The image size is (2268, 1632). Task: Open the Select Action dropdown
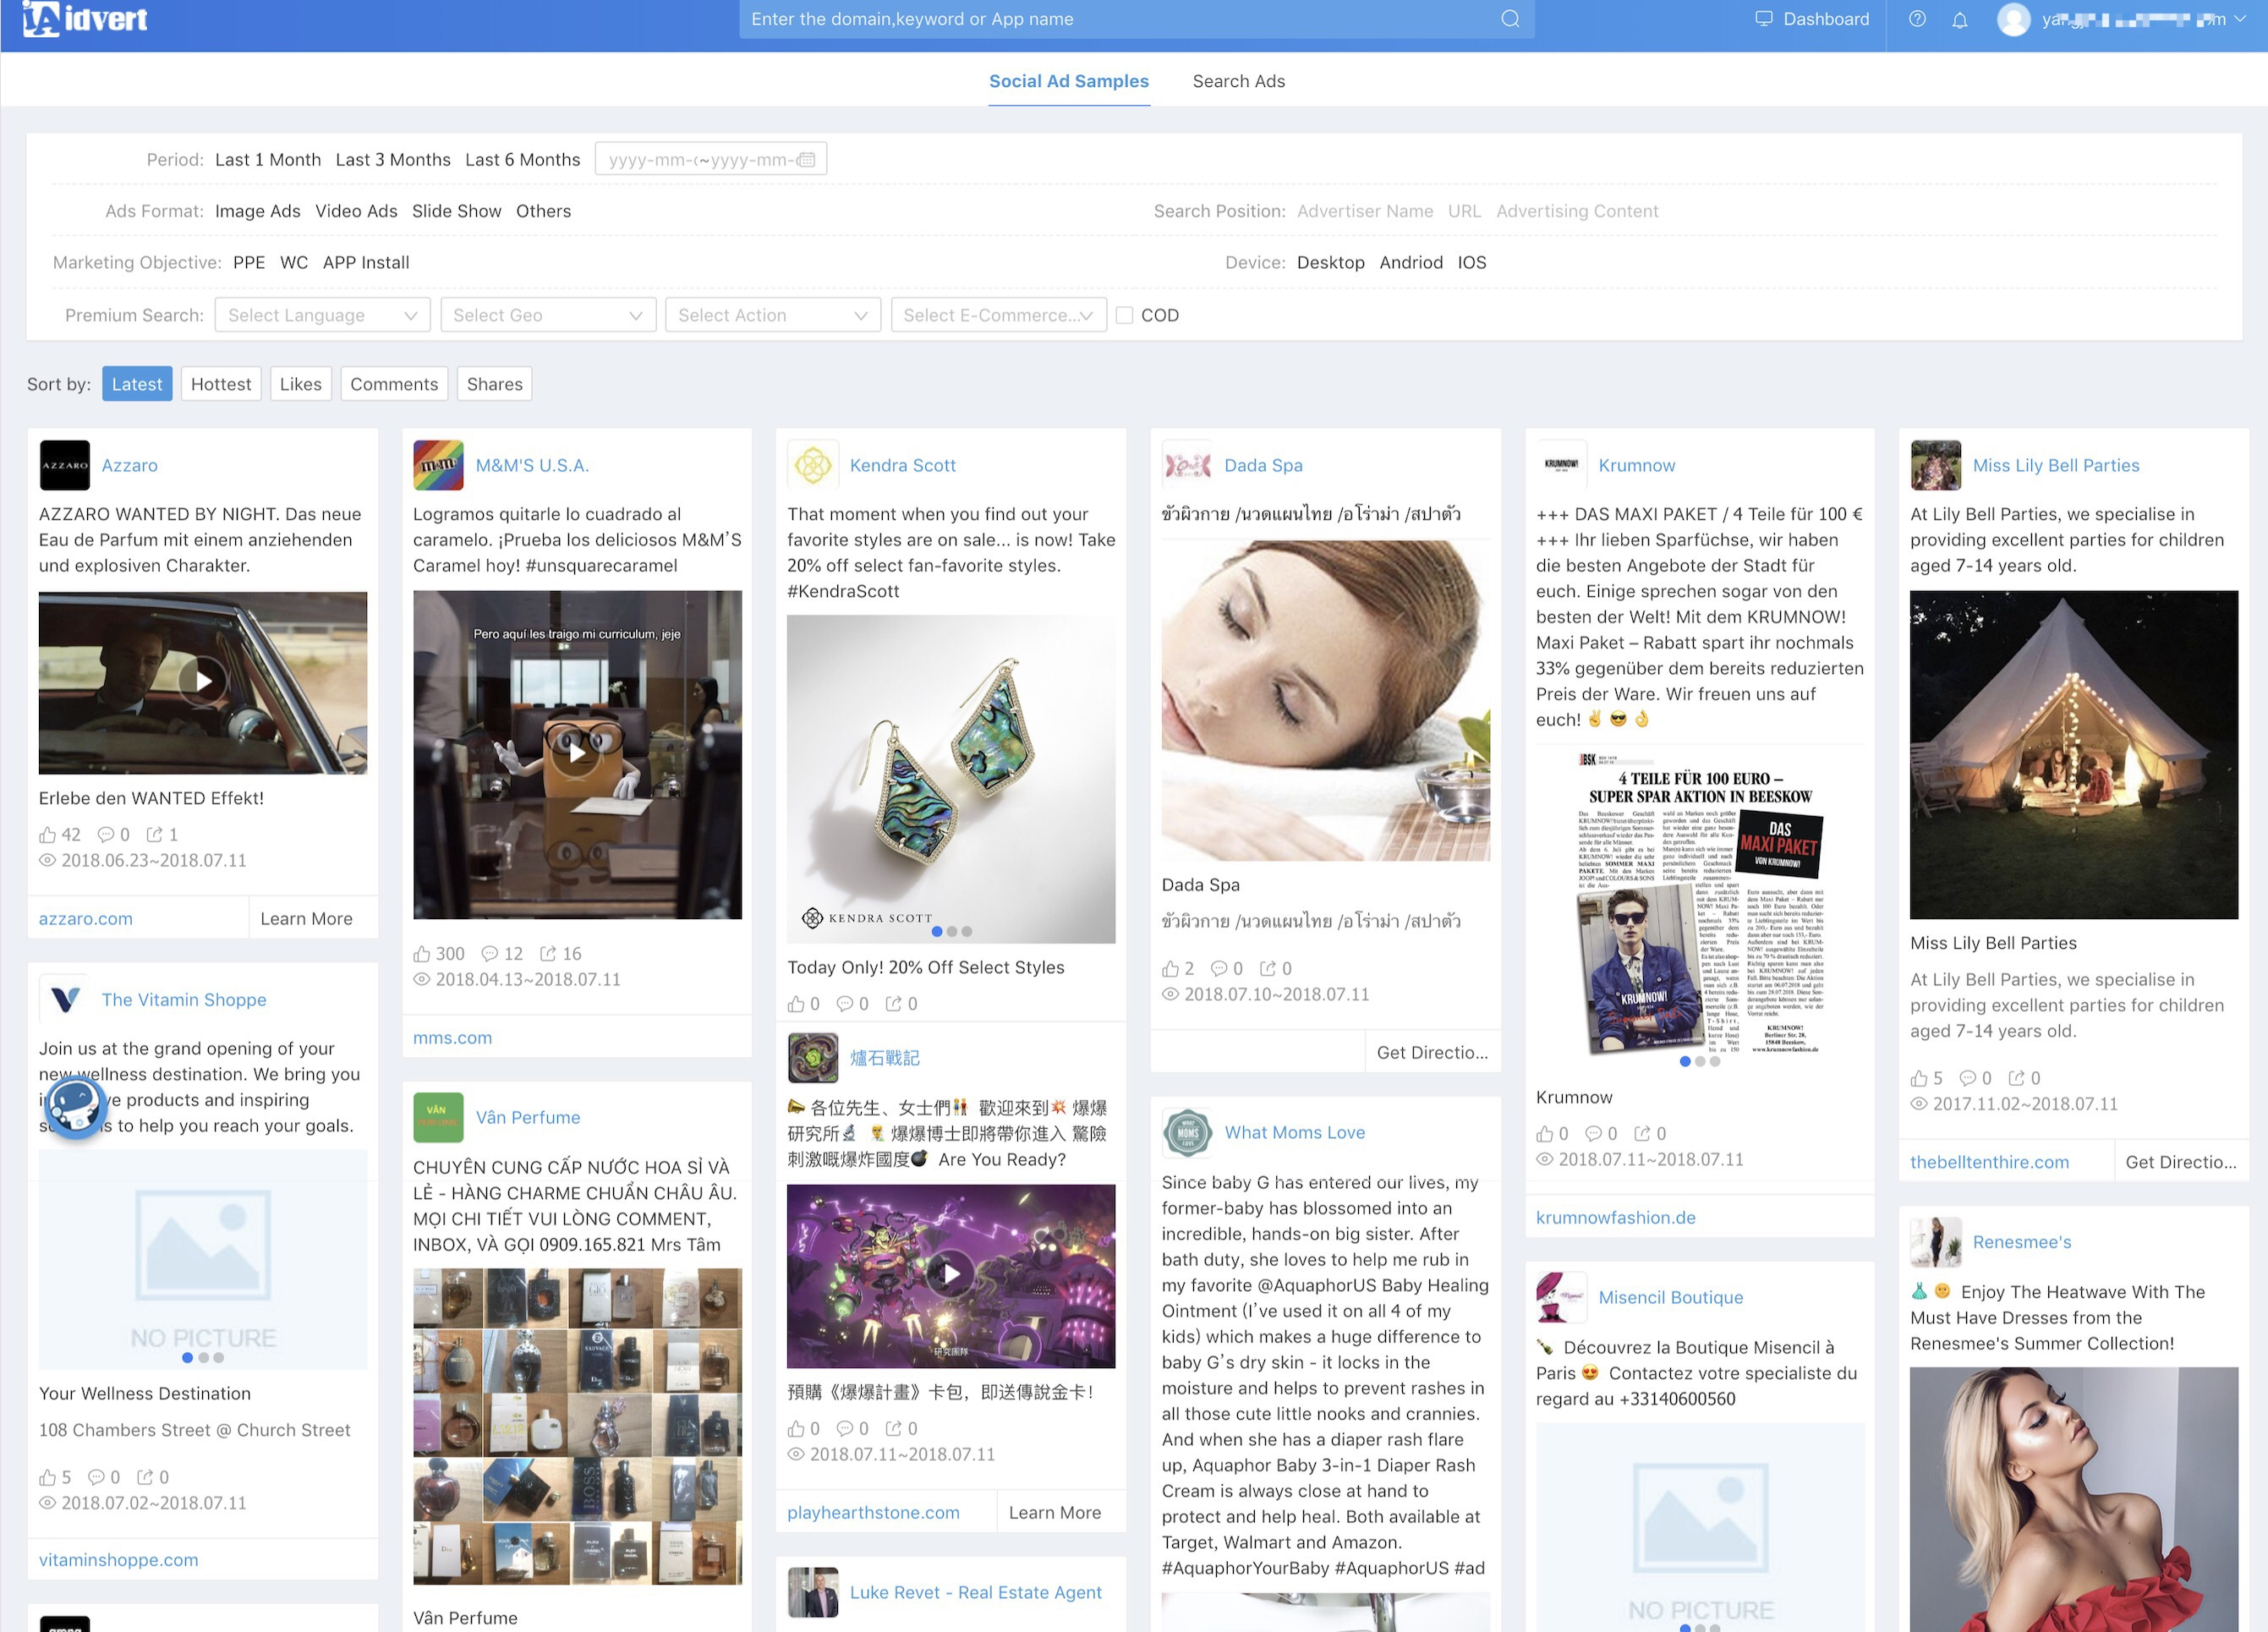point(772,316)
